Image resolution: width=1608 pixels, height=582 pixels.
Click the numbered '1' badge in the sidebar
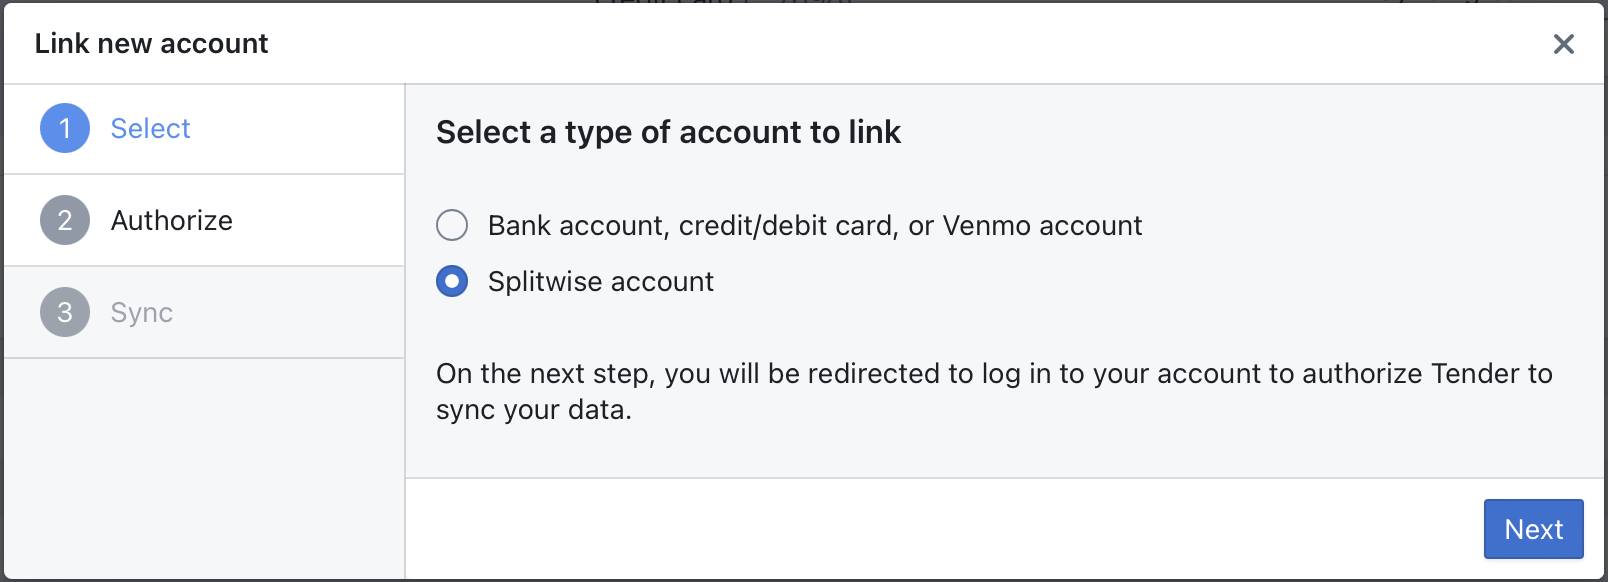pyautogui.click(x=64, y=128)
